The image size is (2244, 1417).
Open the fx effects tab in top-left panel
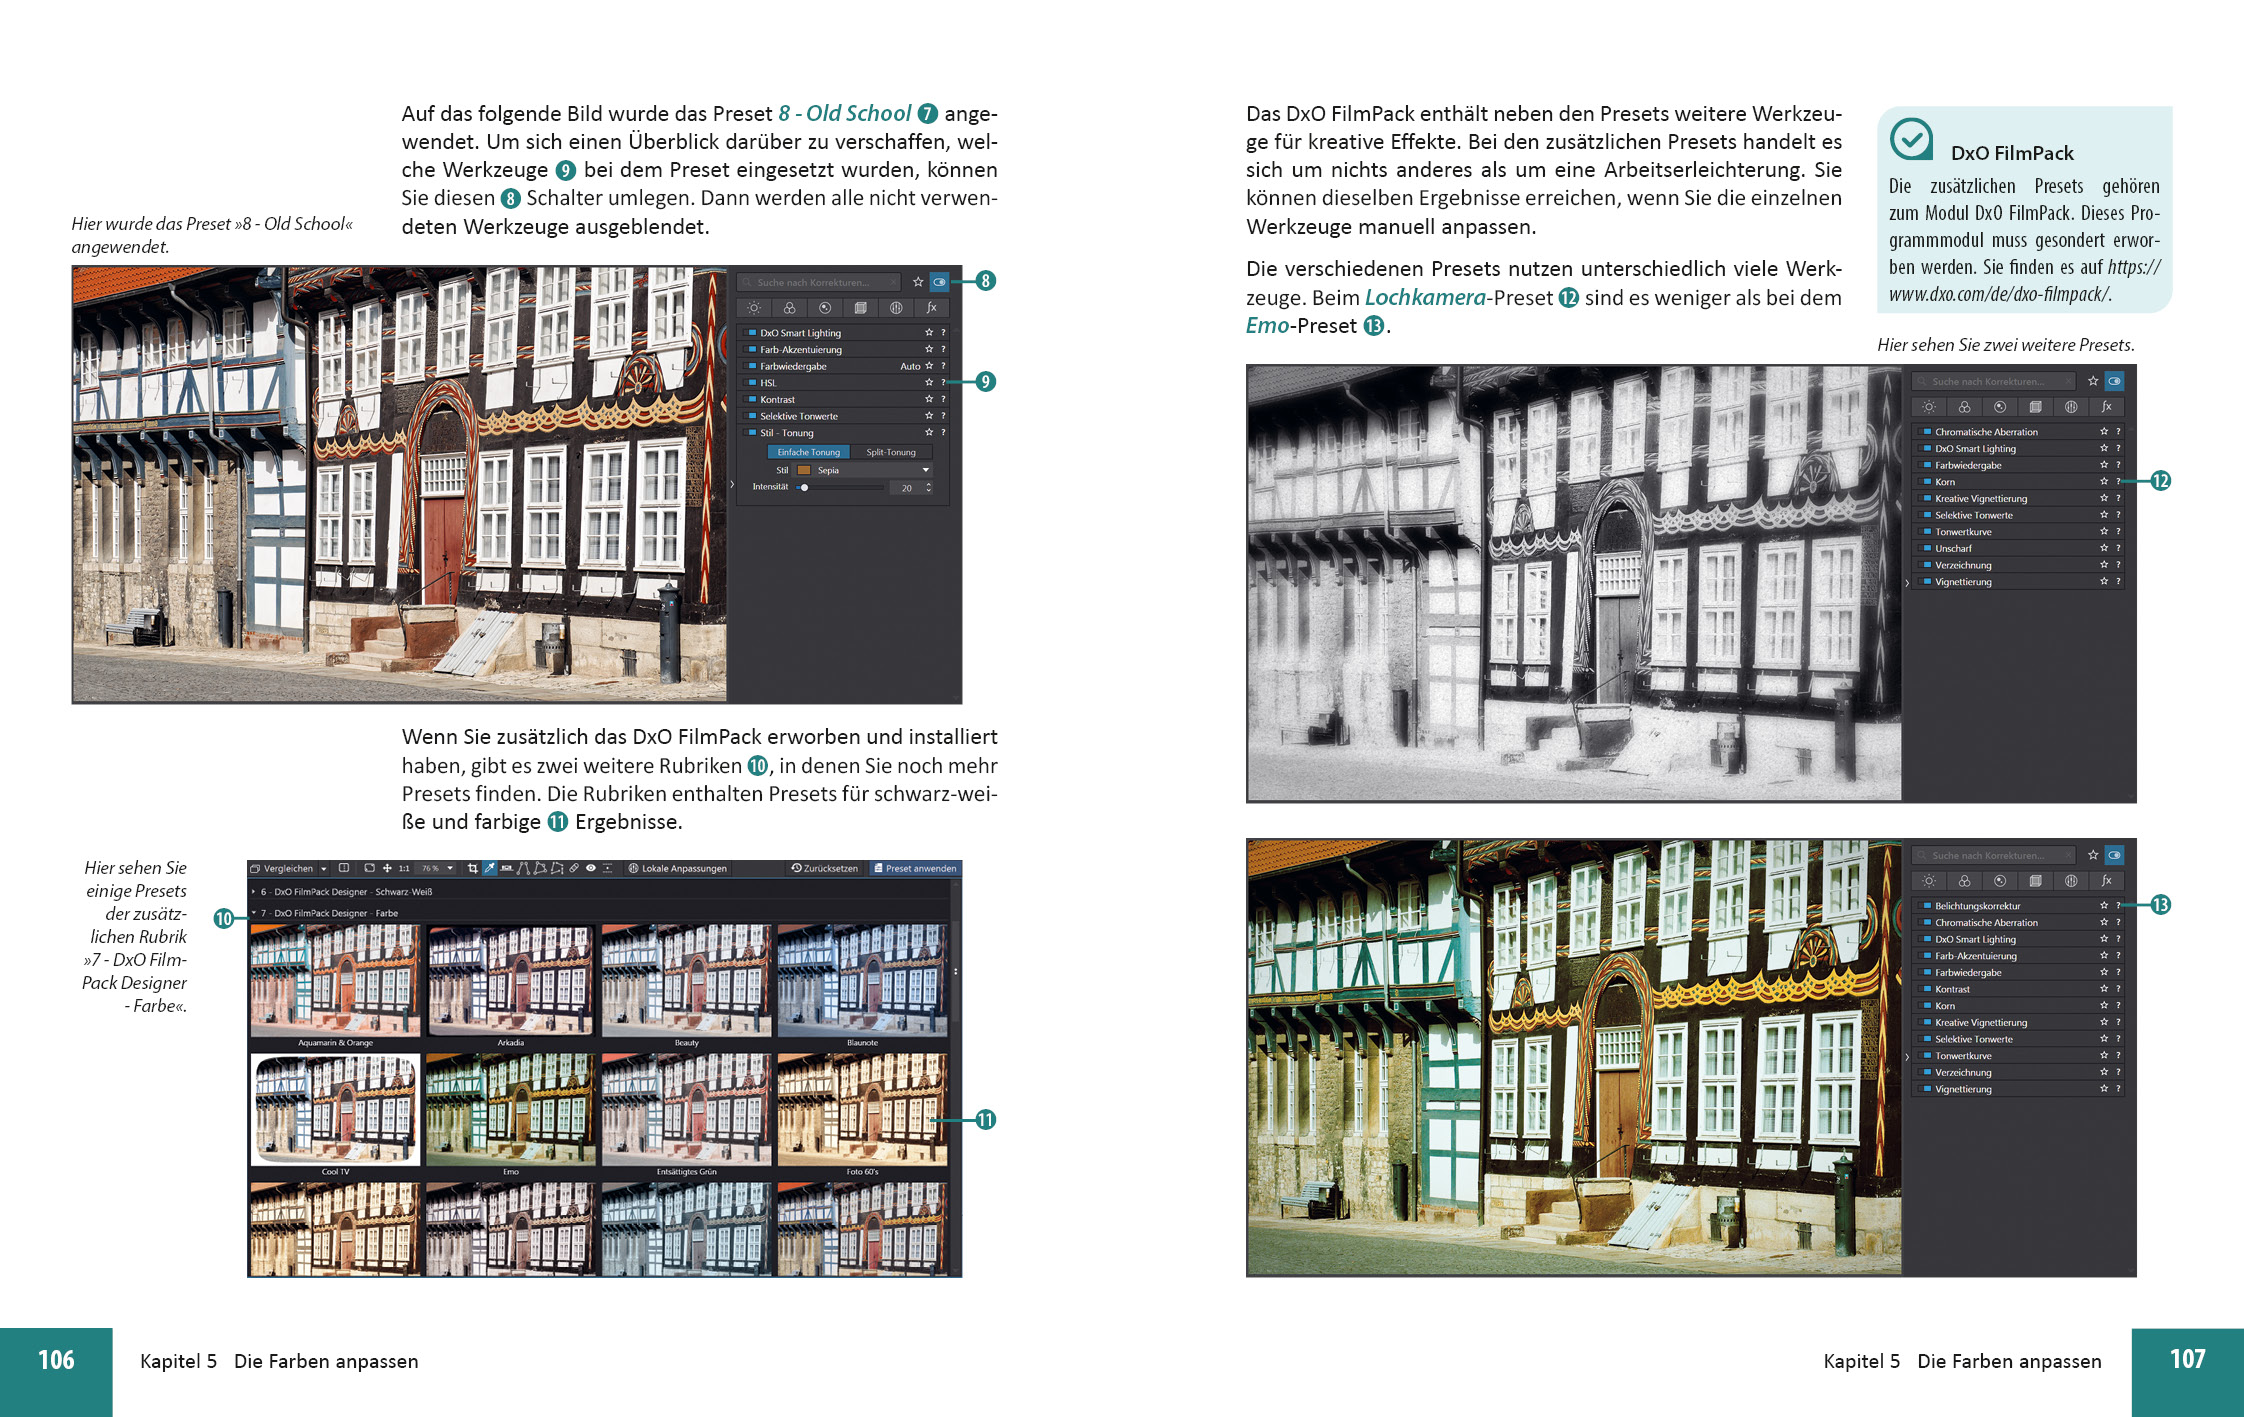click(x=931, y=308)
